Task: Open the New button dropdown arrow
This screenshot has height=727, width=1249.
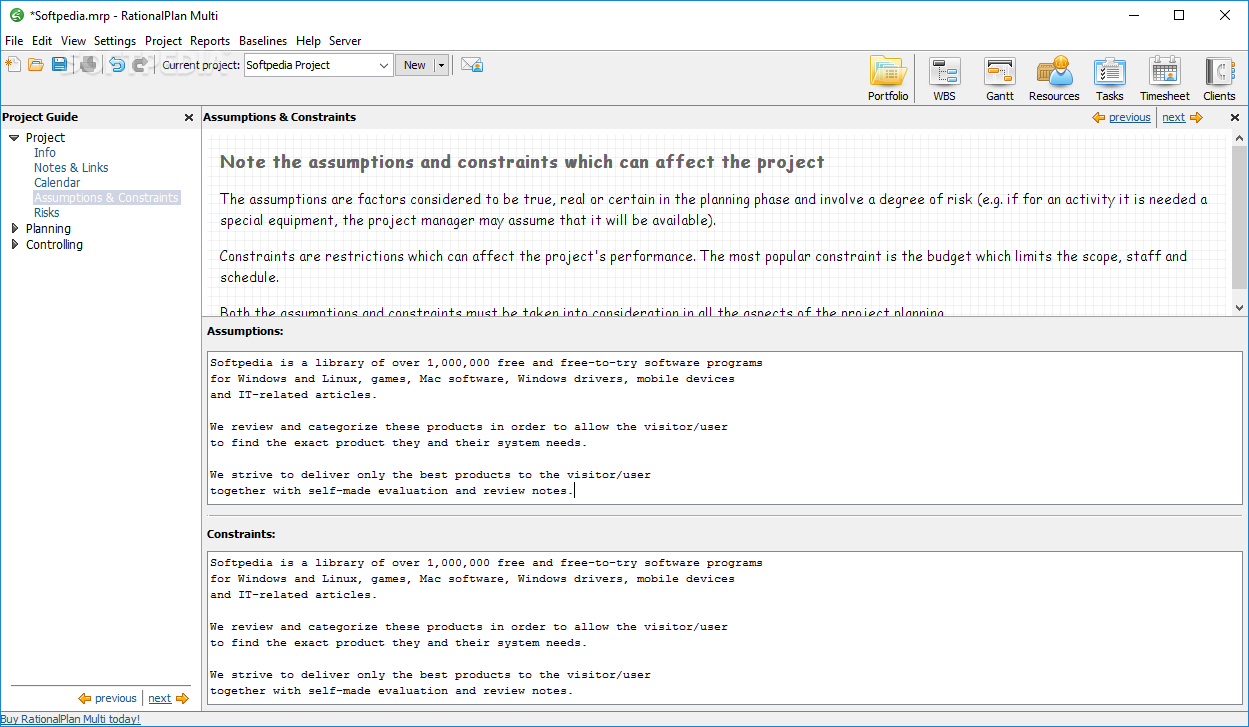Action: 441,65
